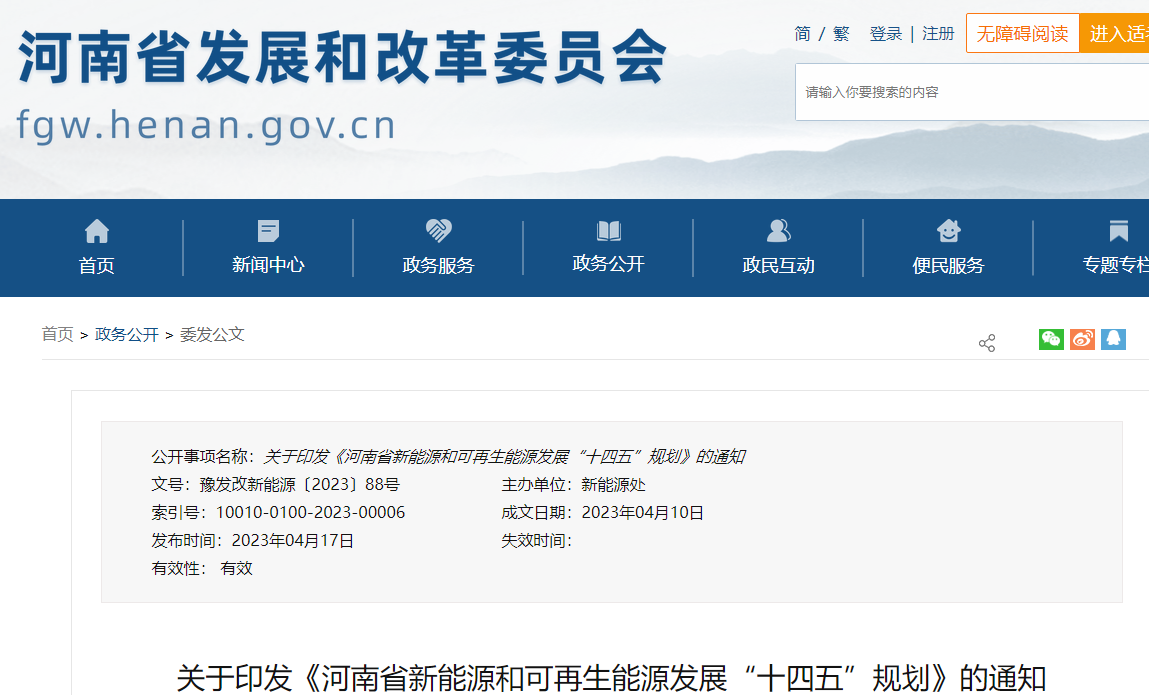Viewport: 1149px width, 695px height.
Task: Enable 无障碍阅读 accessibility mode
Action: [1022, 34]
